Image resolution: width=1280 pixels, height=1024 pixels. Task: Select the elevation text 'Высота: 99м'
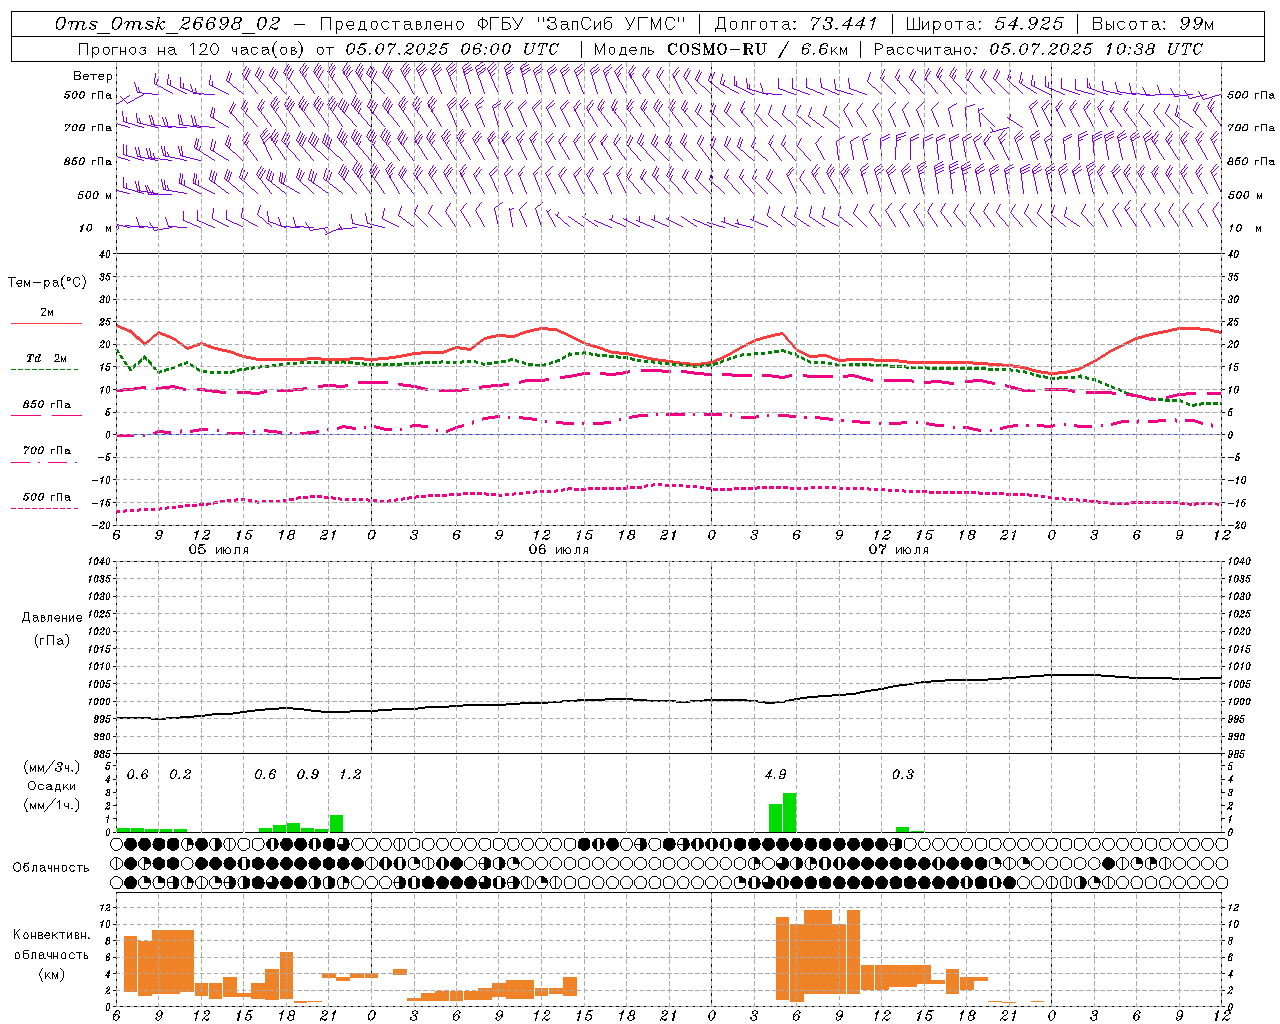click(1153, 24)
